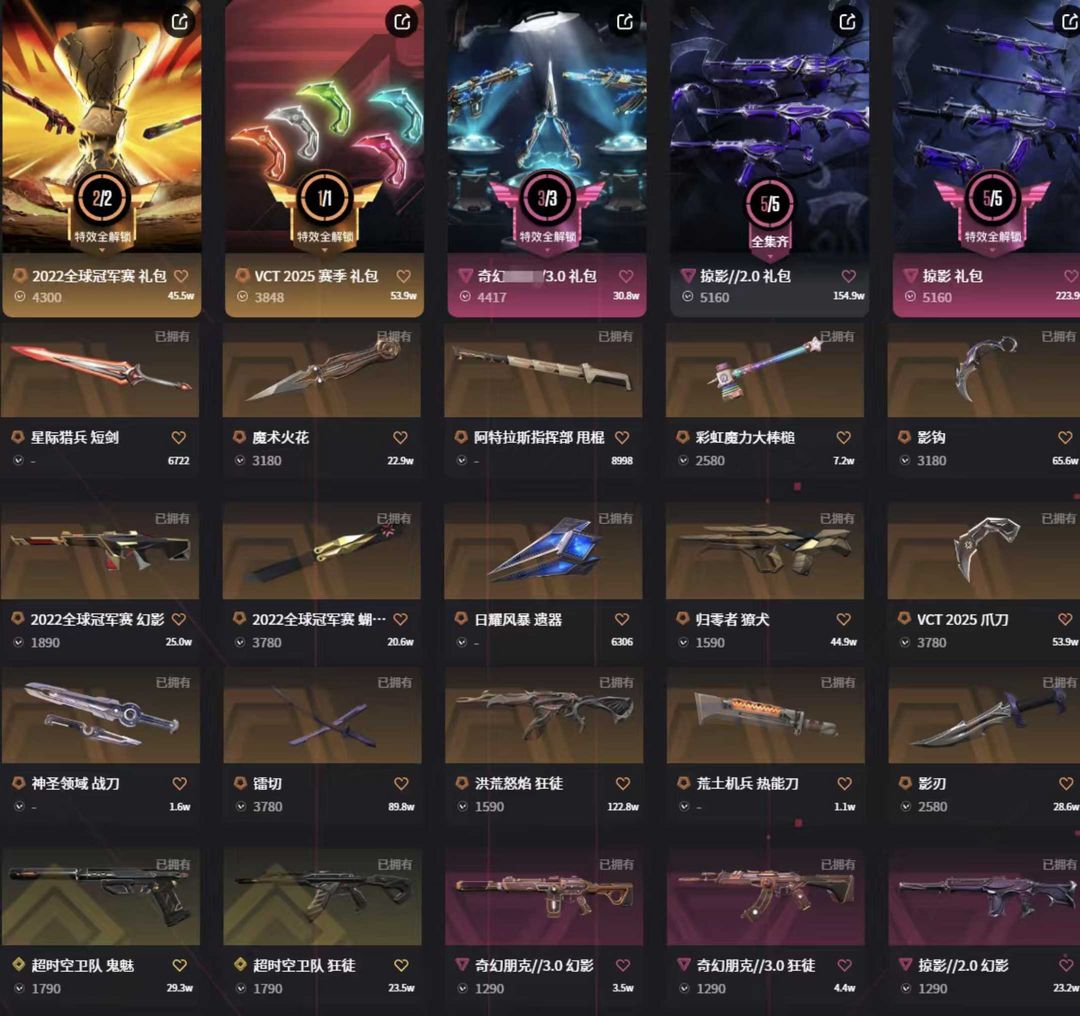Select the 日耀风暴 遗器 skin image

tap(543, 551)
